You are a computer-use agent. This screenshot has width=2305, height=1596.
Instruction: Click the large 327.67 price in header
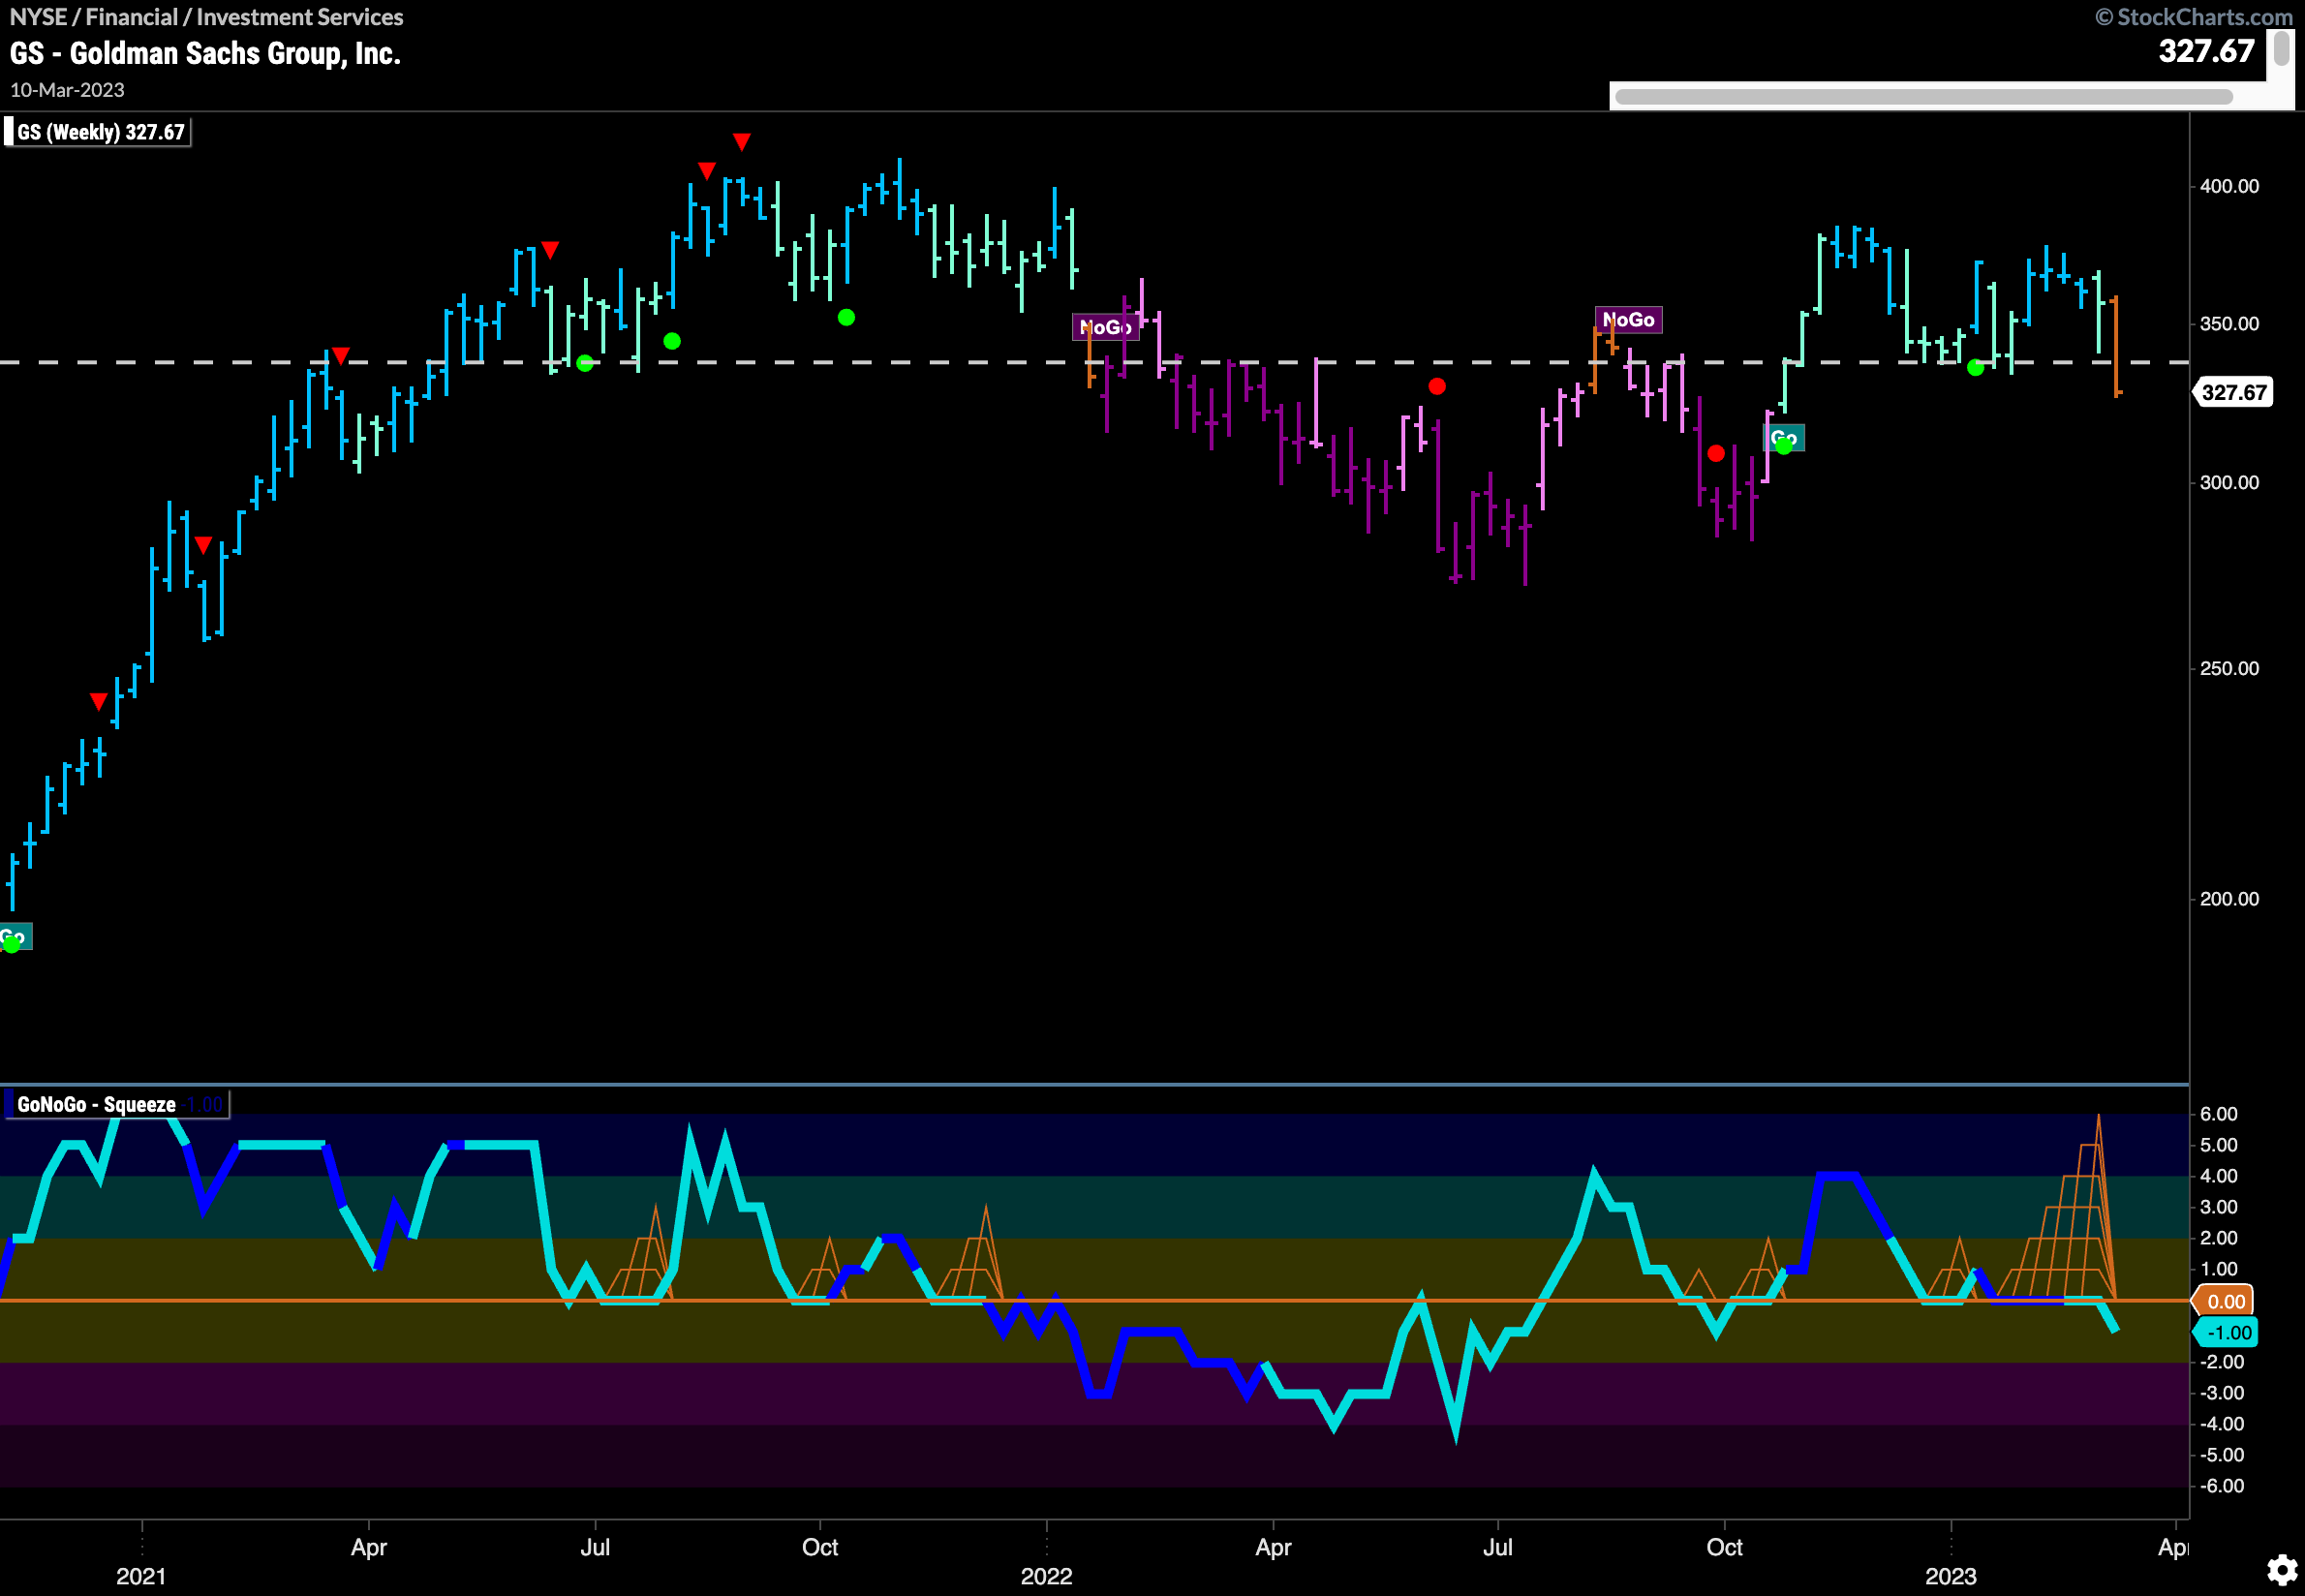(2206, 51)
